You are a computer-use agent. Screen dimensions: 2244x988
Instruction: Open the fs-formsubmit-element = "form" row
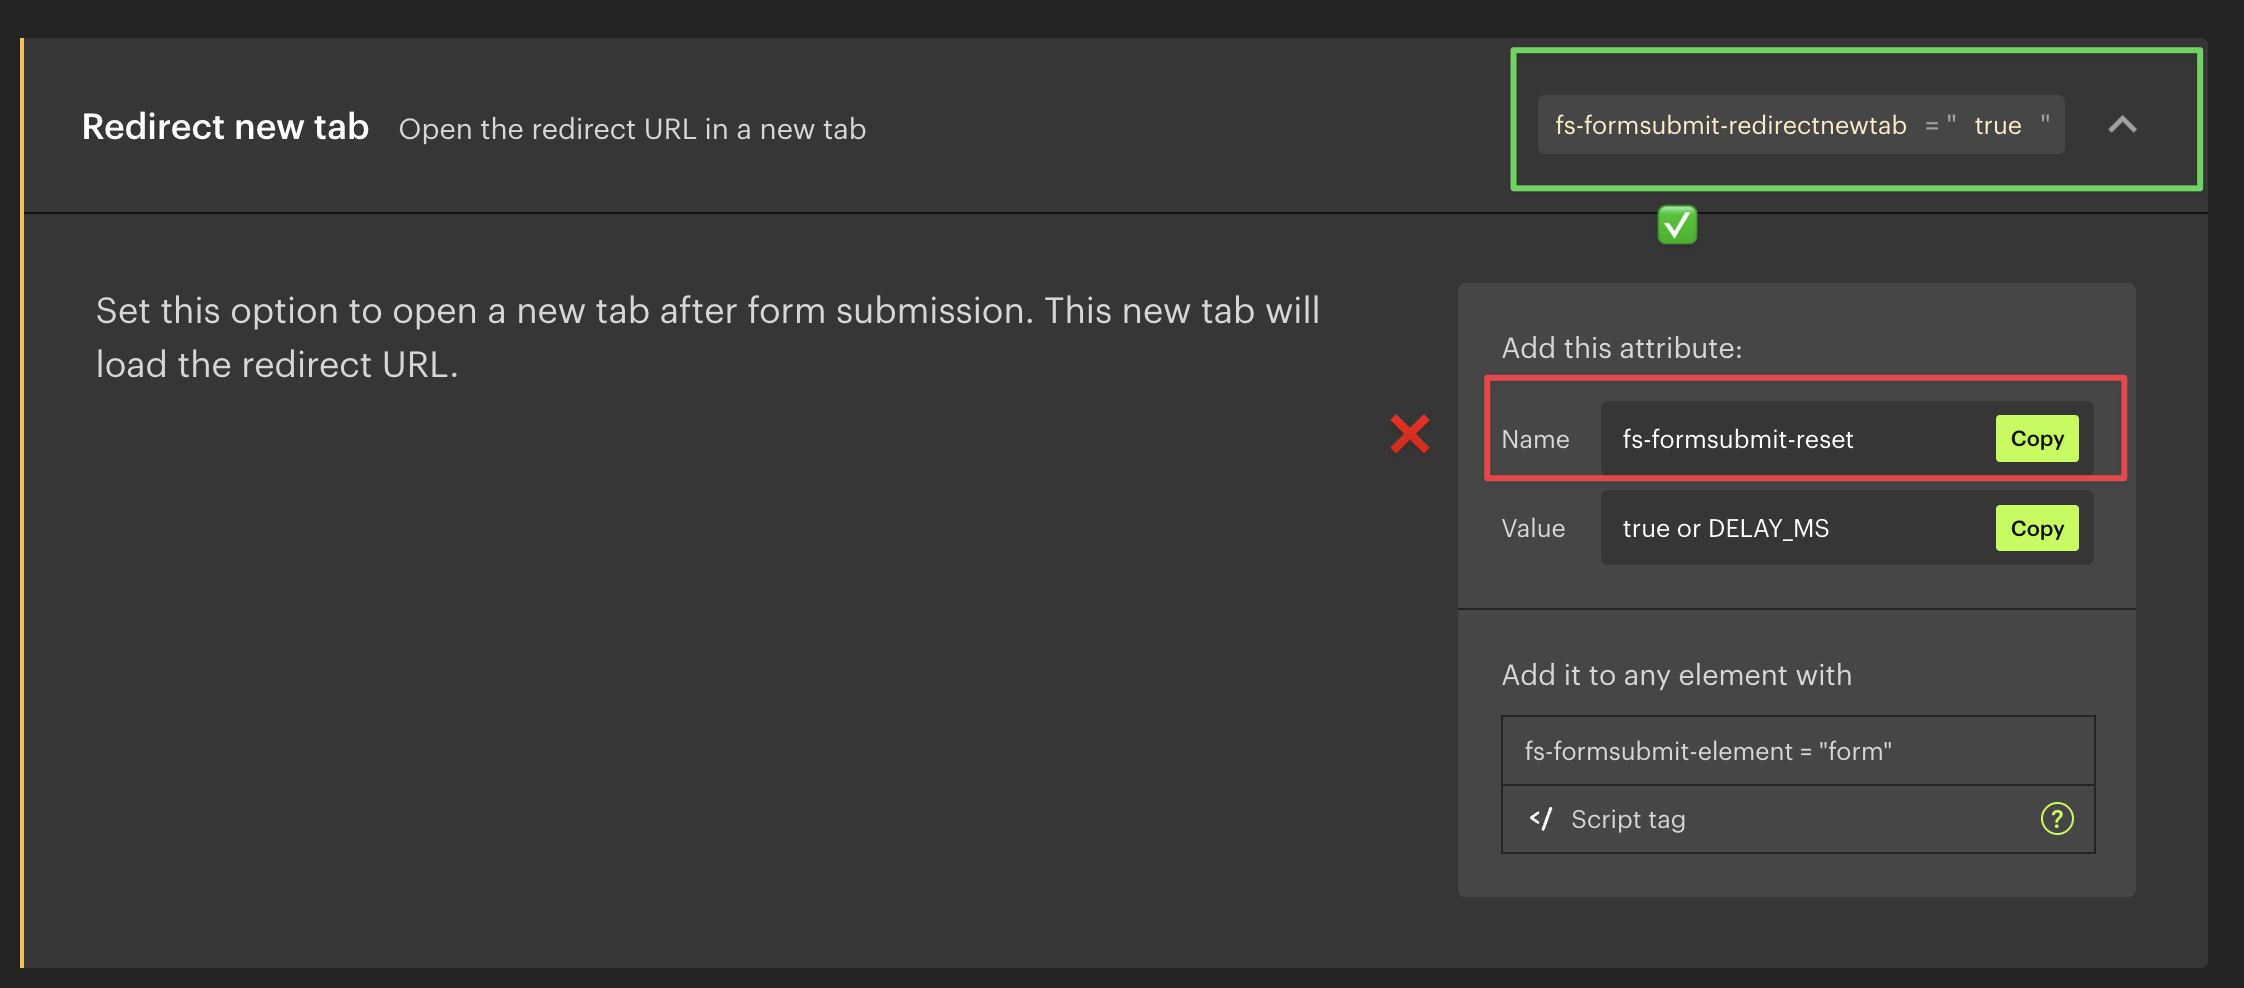pos(1797,751)
